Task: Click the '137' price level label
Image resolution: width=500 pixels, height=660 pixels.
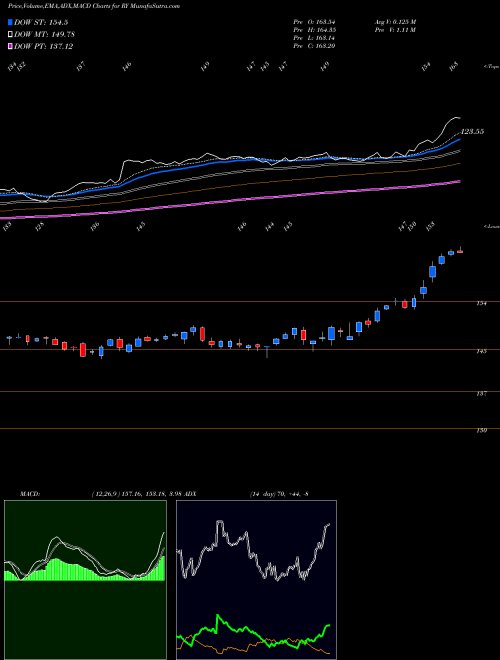Action: (x=482, y=394)
